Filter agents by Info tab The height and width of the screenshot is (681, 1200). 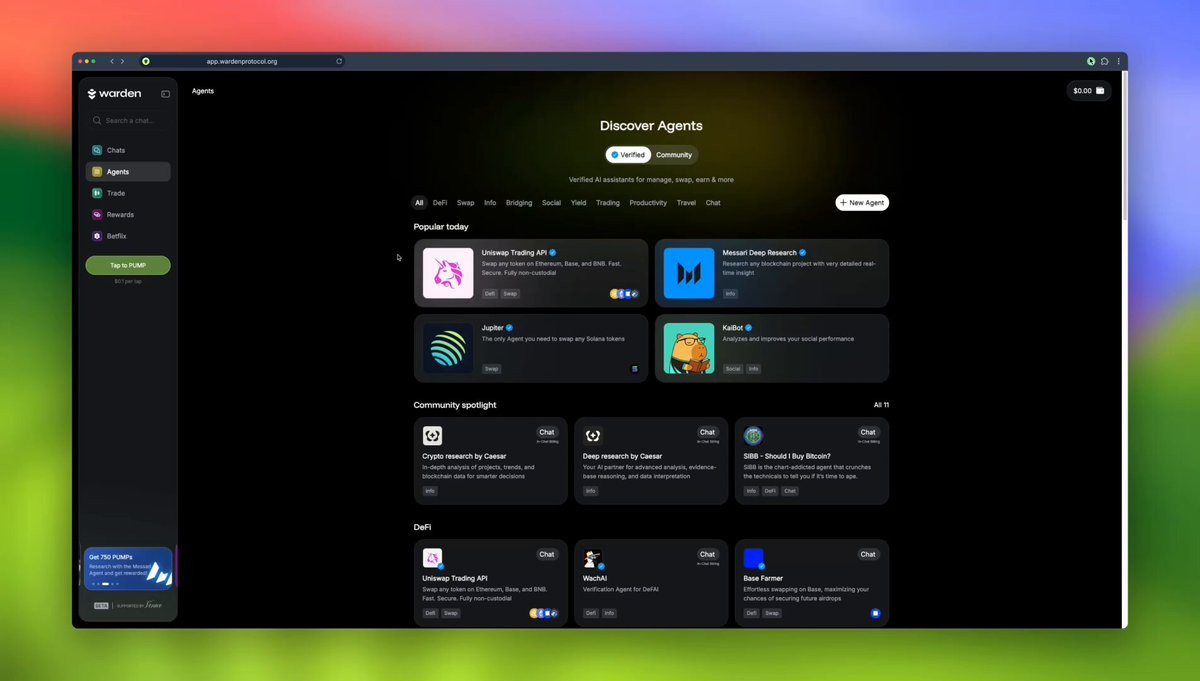coord(490,203)
